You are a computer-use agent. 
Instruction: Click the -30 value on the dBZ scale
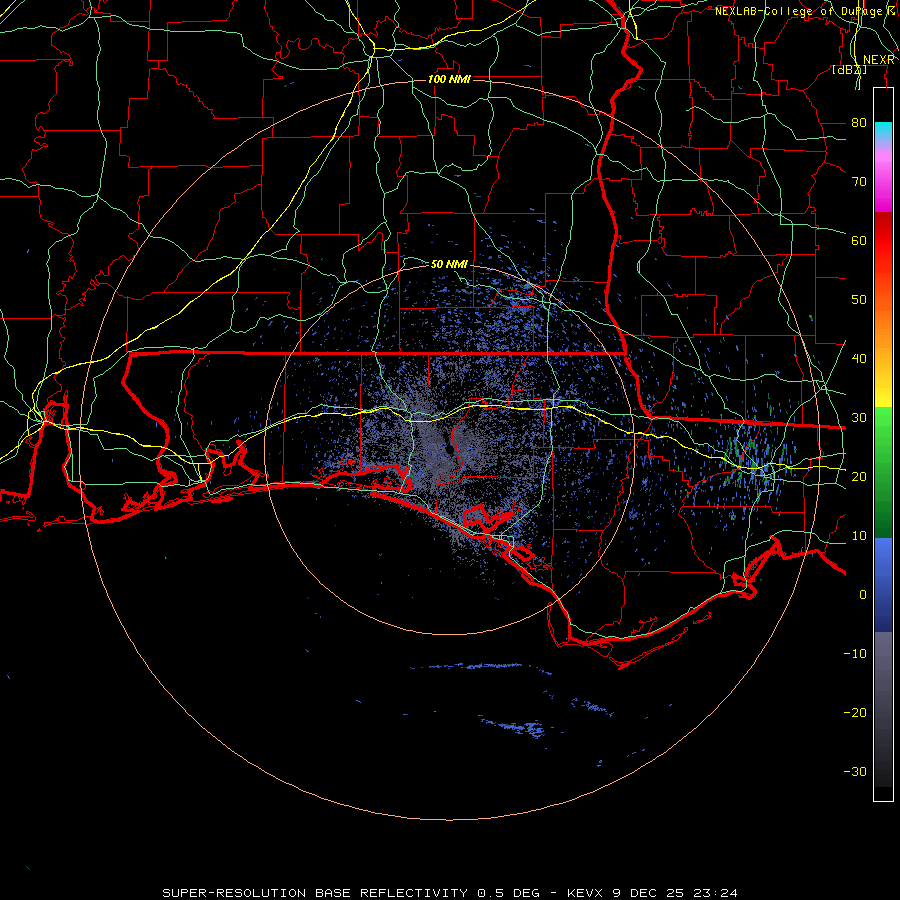pyautogui.click(x=855, y=771)
